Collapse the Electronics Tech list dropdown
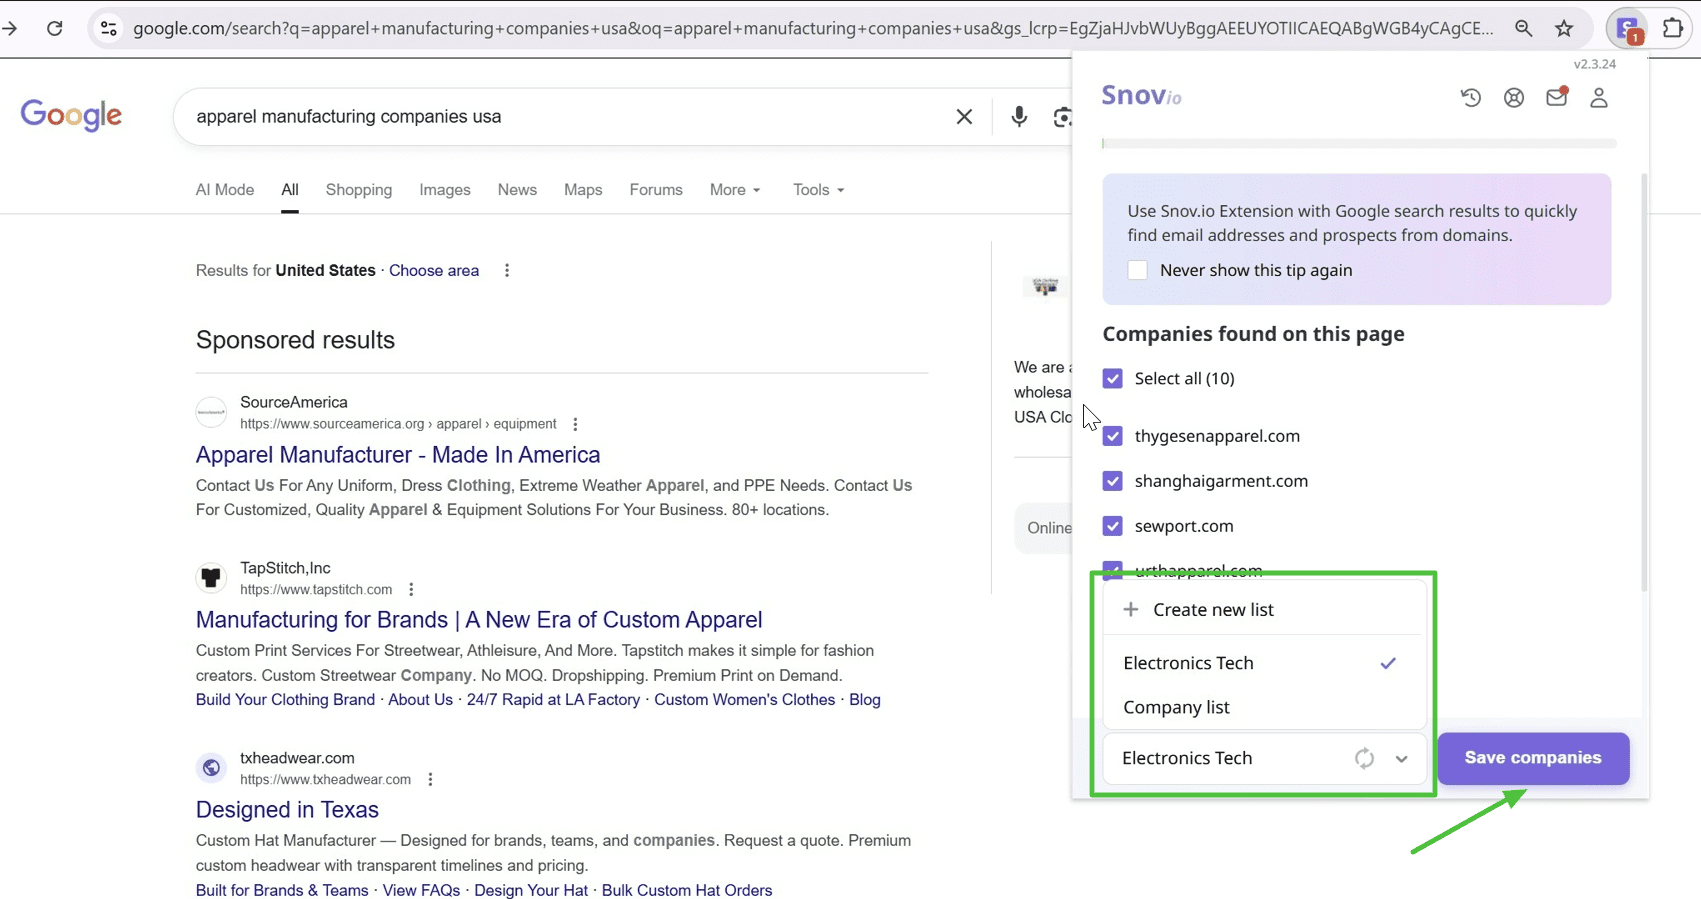Screen dimensions: 1701x899 [1401, 759]
